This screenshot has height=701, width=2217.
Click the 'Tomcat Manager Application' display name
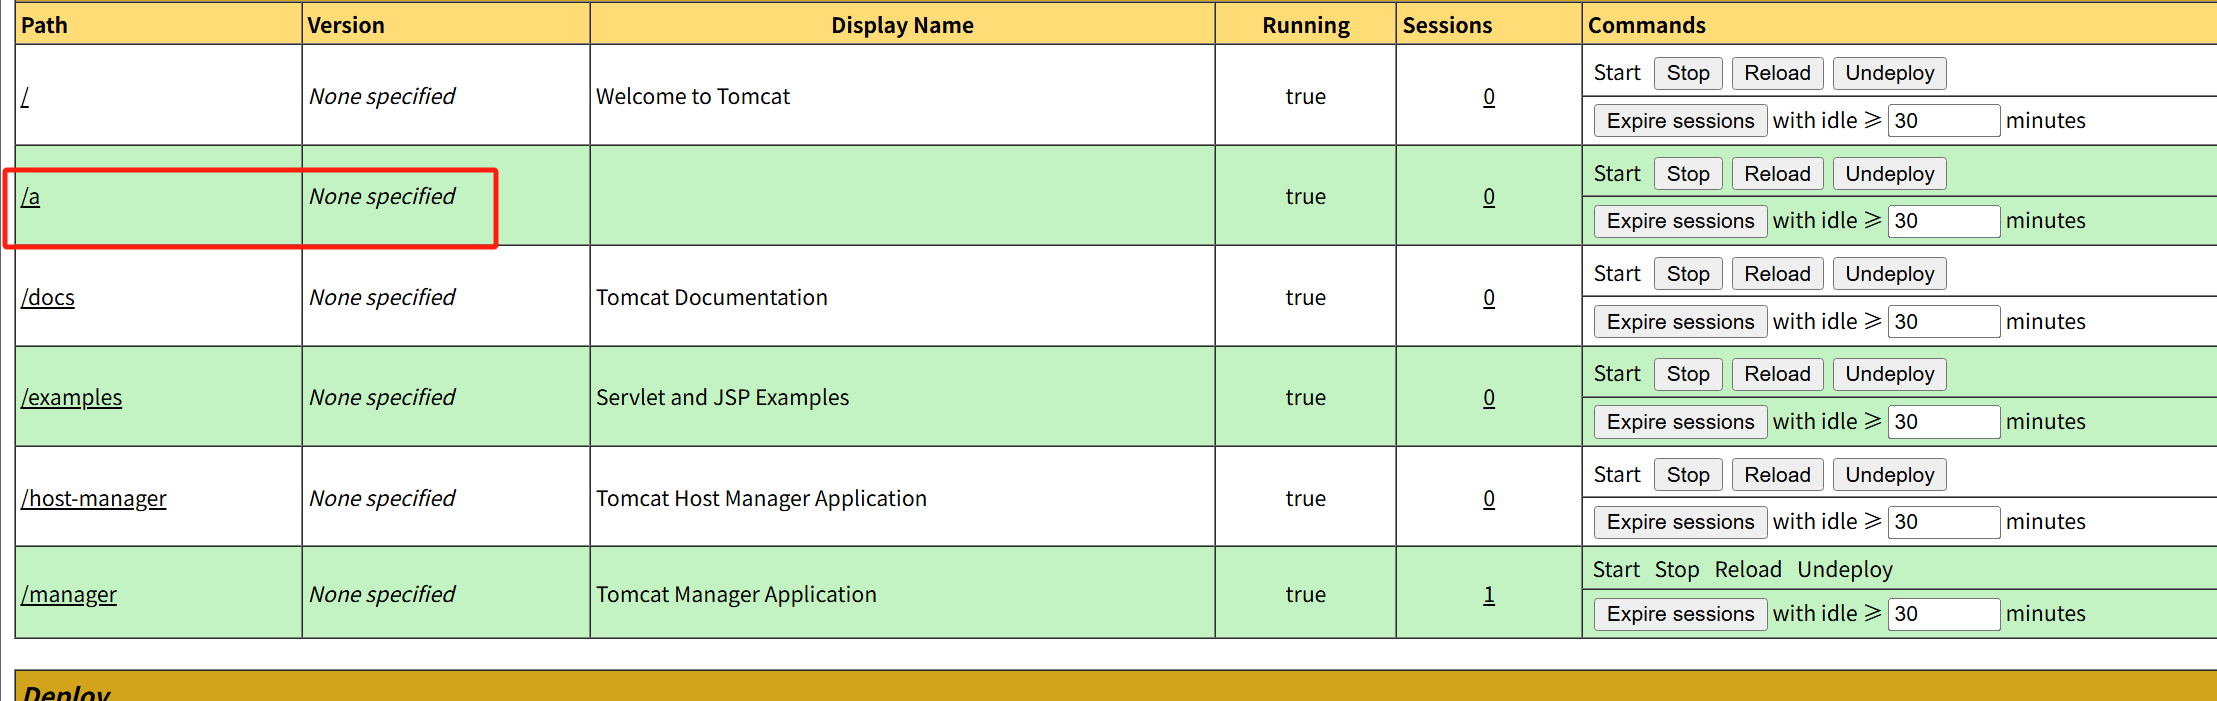(736, 595)
